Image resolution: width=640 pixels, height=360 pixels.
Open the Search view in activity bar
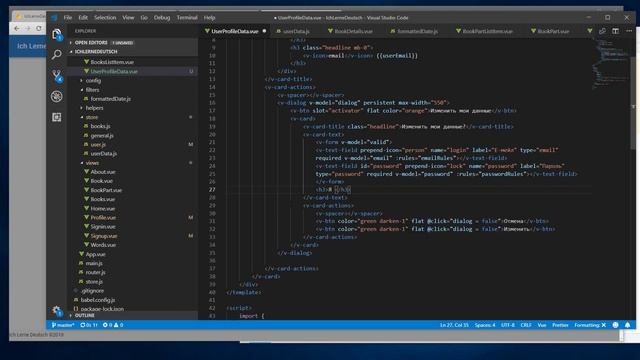pos(57,54)
